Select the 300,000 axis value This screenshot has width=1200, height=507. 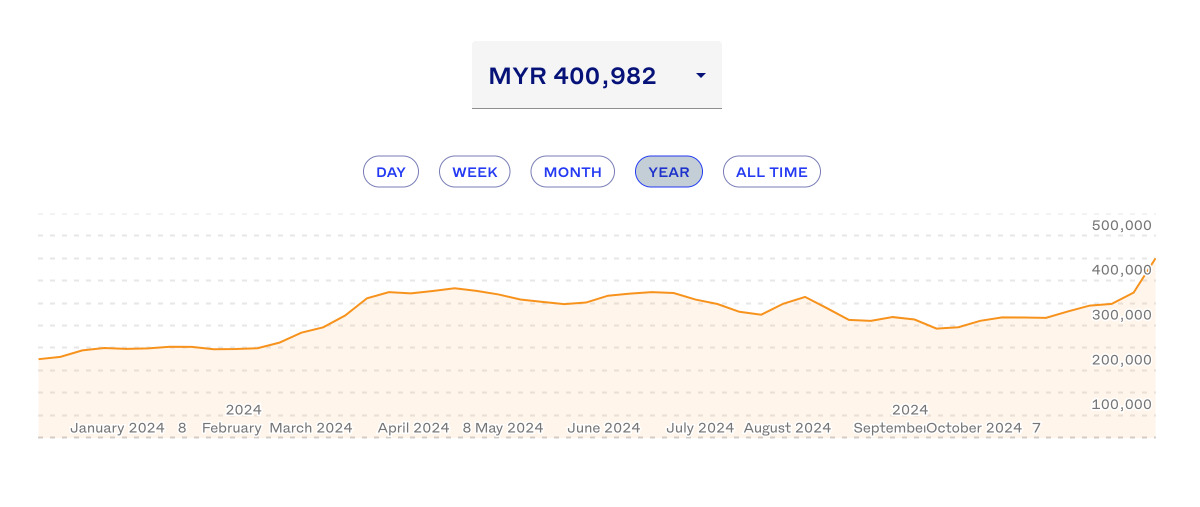(1121, 315)
